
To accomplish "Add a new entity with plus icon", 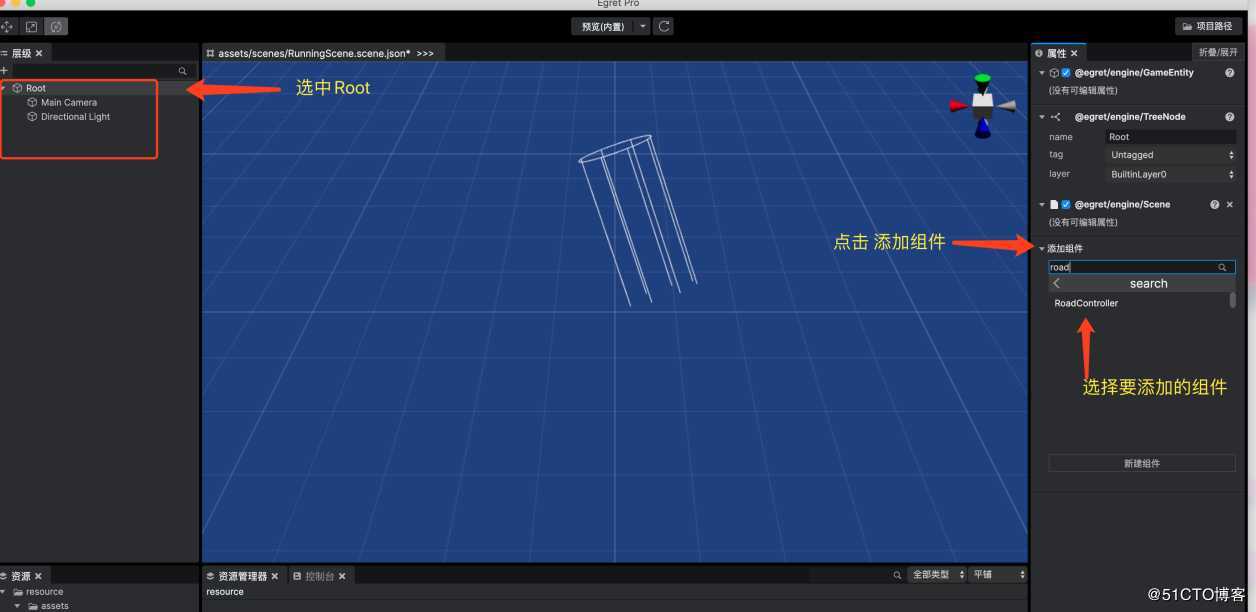I will tap(4, 71).
